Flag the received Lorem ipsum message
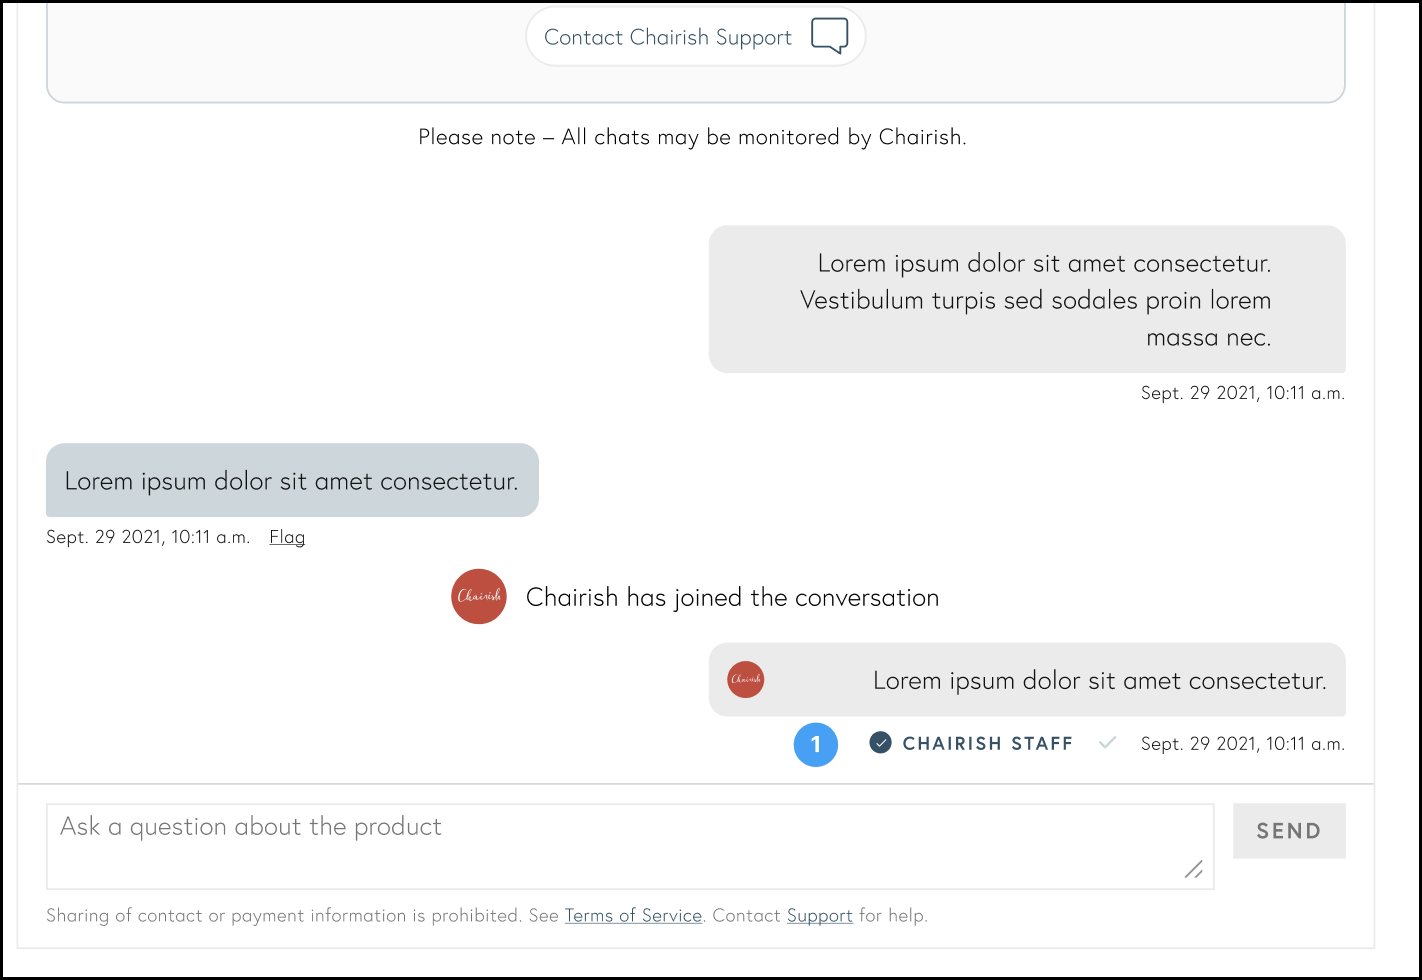This screenshot has width=1422, height=980. pyautogui.click(x=287, y=537)
